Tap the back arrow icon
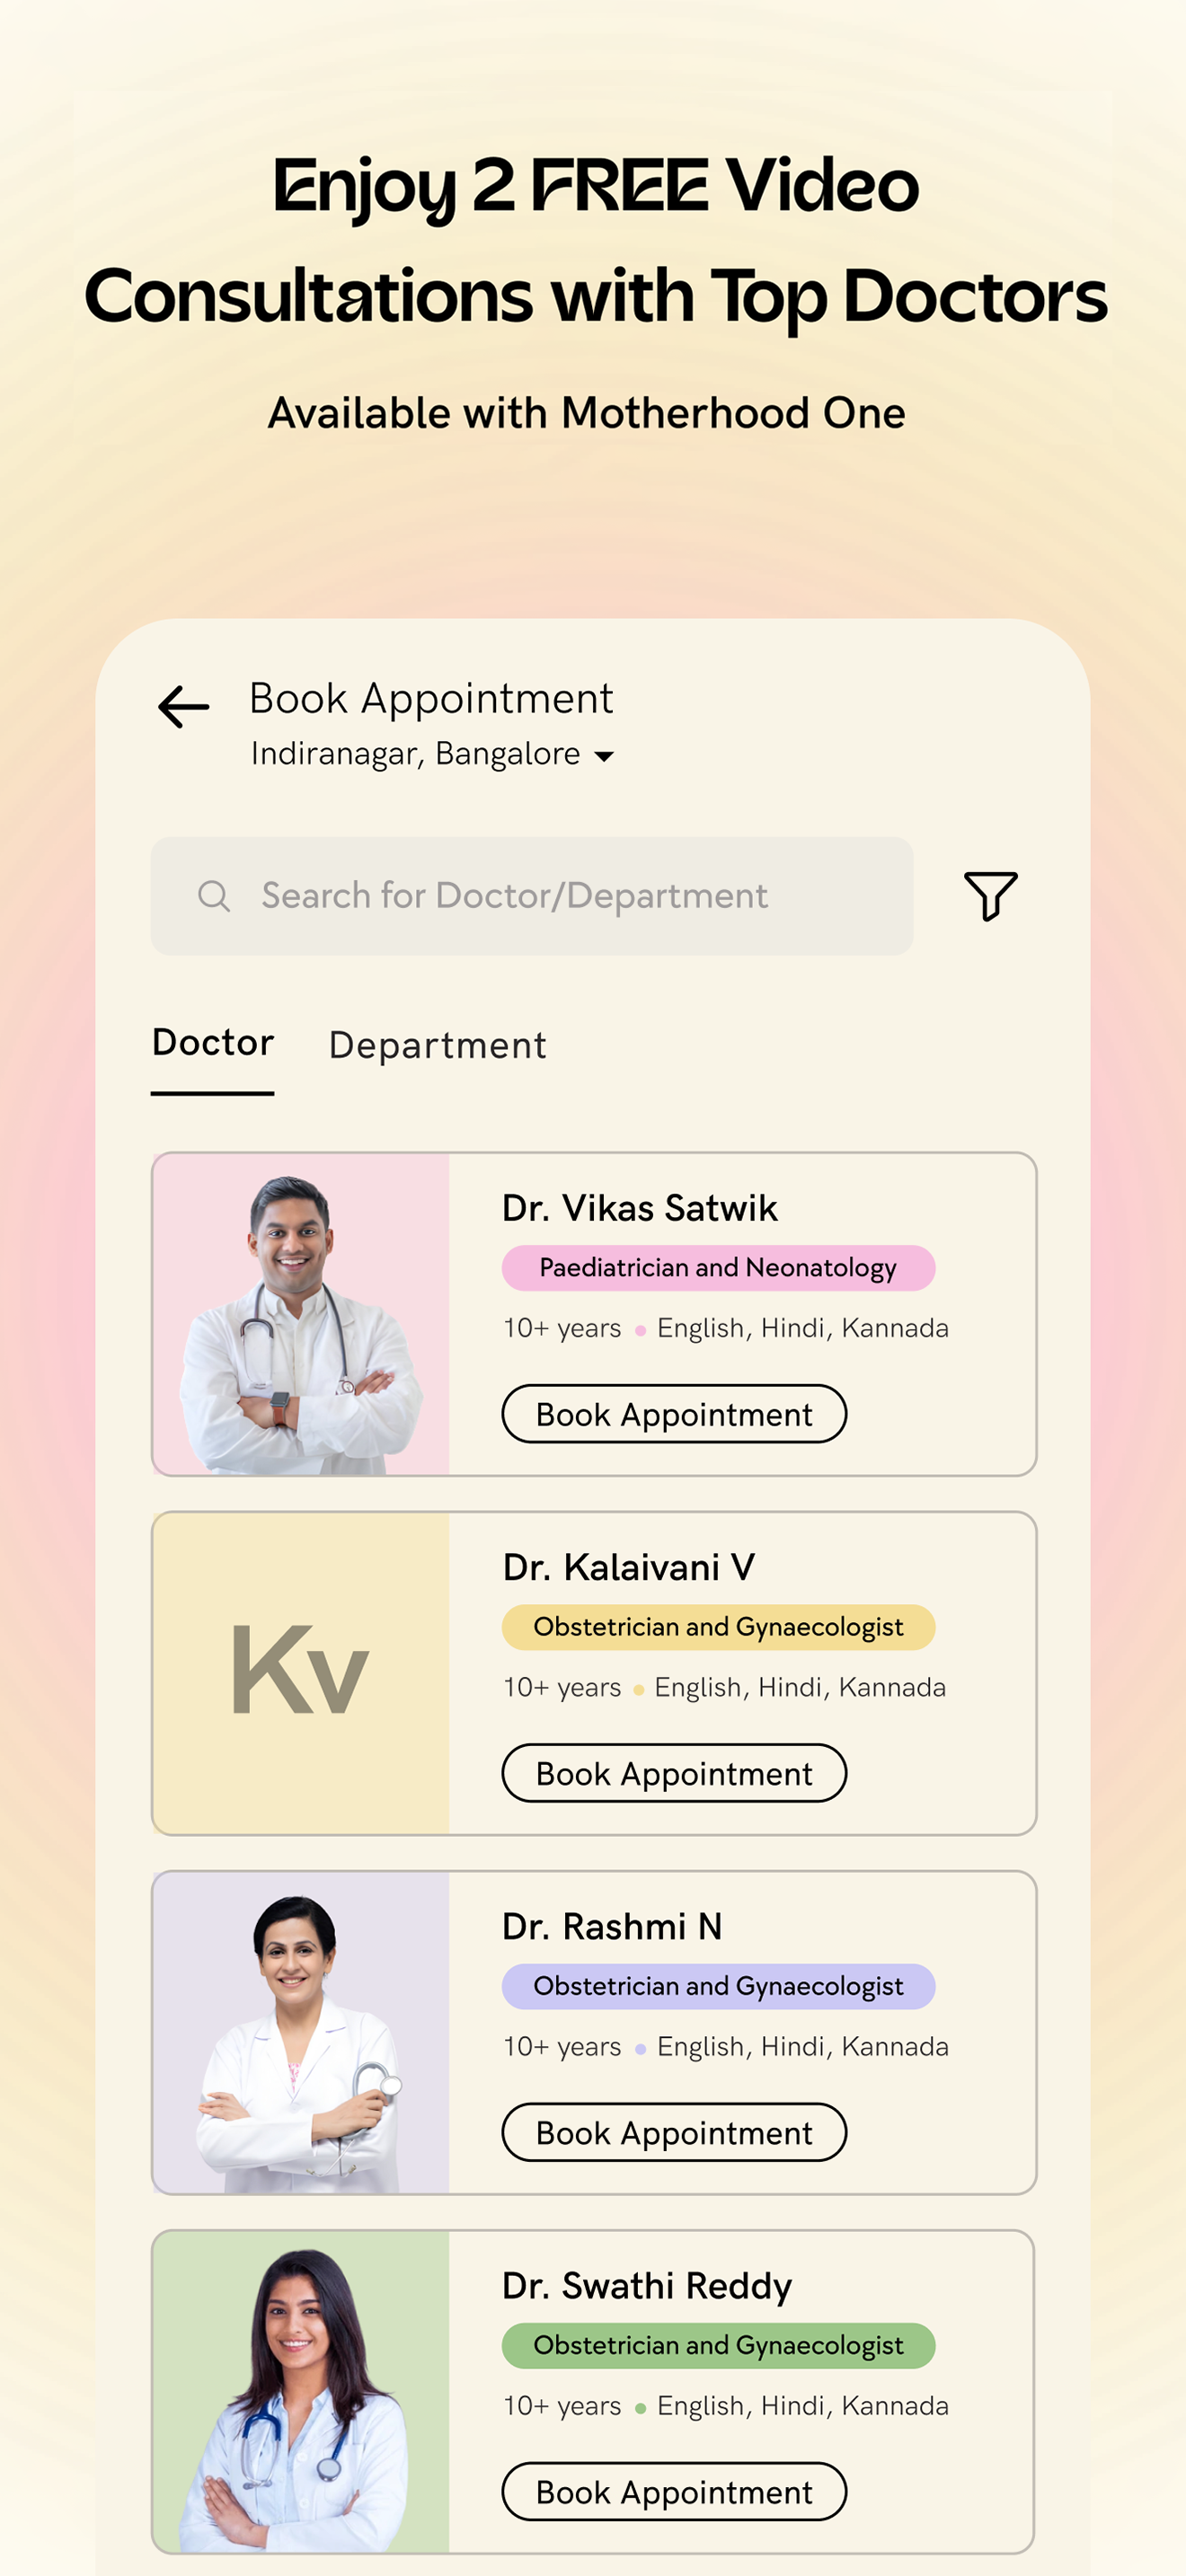Screen dimensions: 1186x2576 point(184,707)
